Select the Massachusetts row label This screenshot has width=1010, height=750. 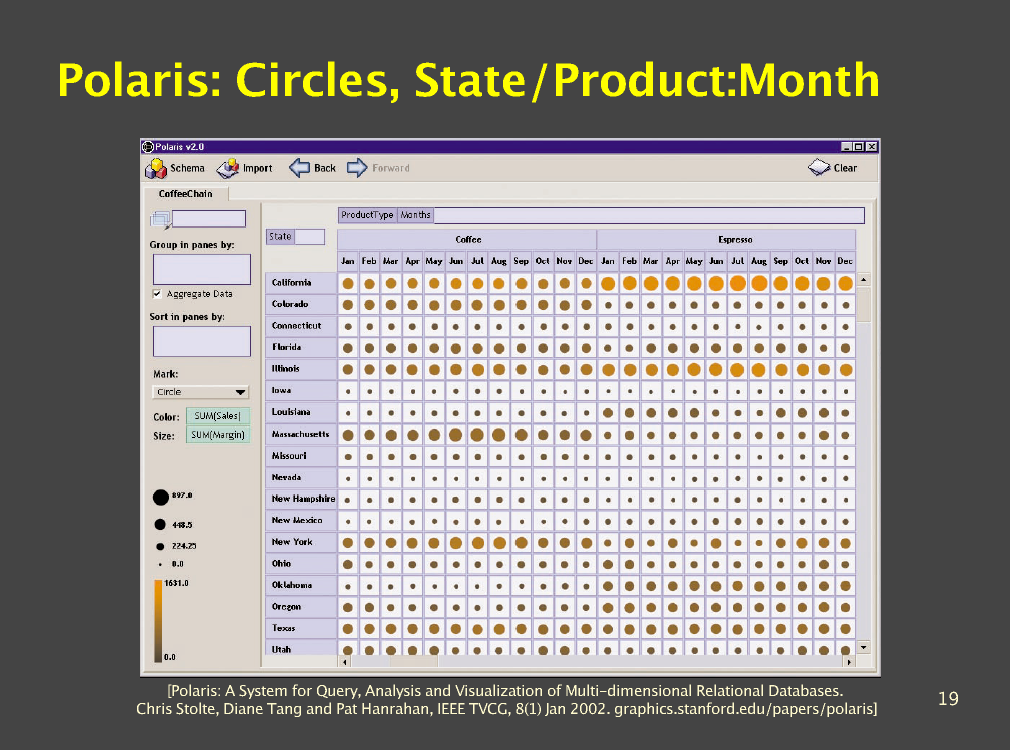(x=301, y=434)
